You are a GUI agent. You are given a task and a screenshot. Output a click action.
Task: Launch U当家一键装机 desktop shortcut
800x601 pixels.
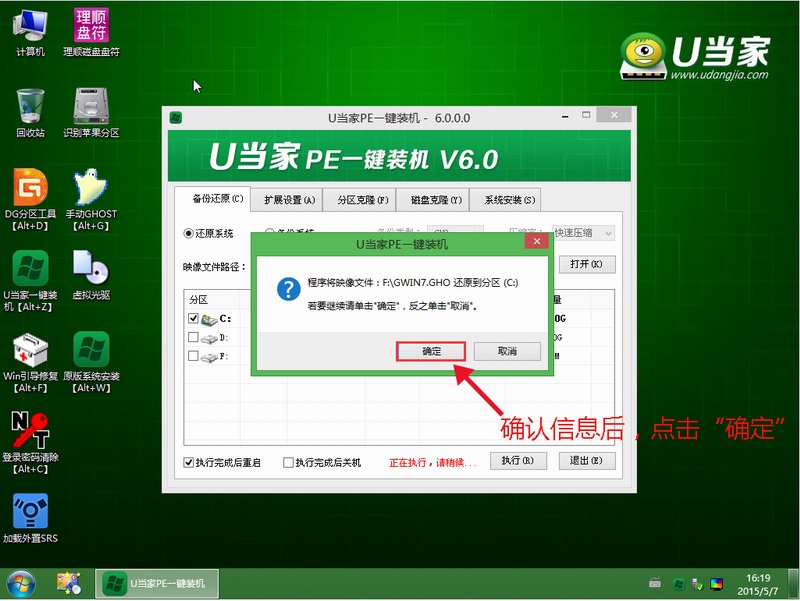(x=30, y=281)
